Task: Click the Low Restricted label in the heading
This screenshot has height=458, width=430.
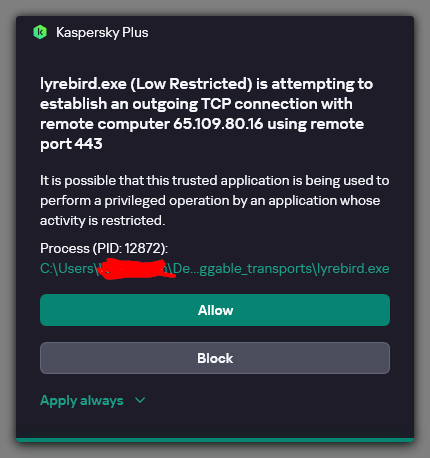Action: tap(191, 84)
